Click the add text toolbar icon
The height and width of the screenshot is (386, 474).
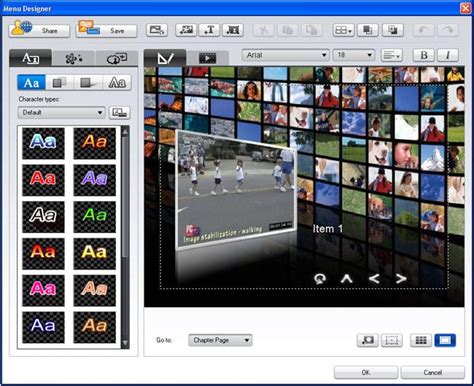pos(209,30)
